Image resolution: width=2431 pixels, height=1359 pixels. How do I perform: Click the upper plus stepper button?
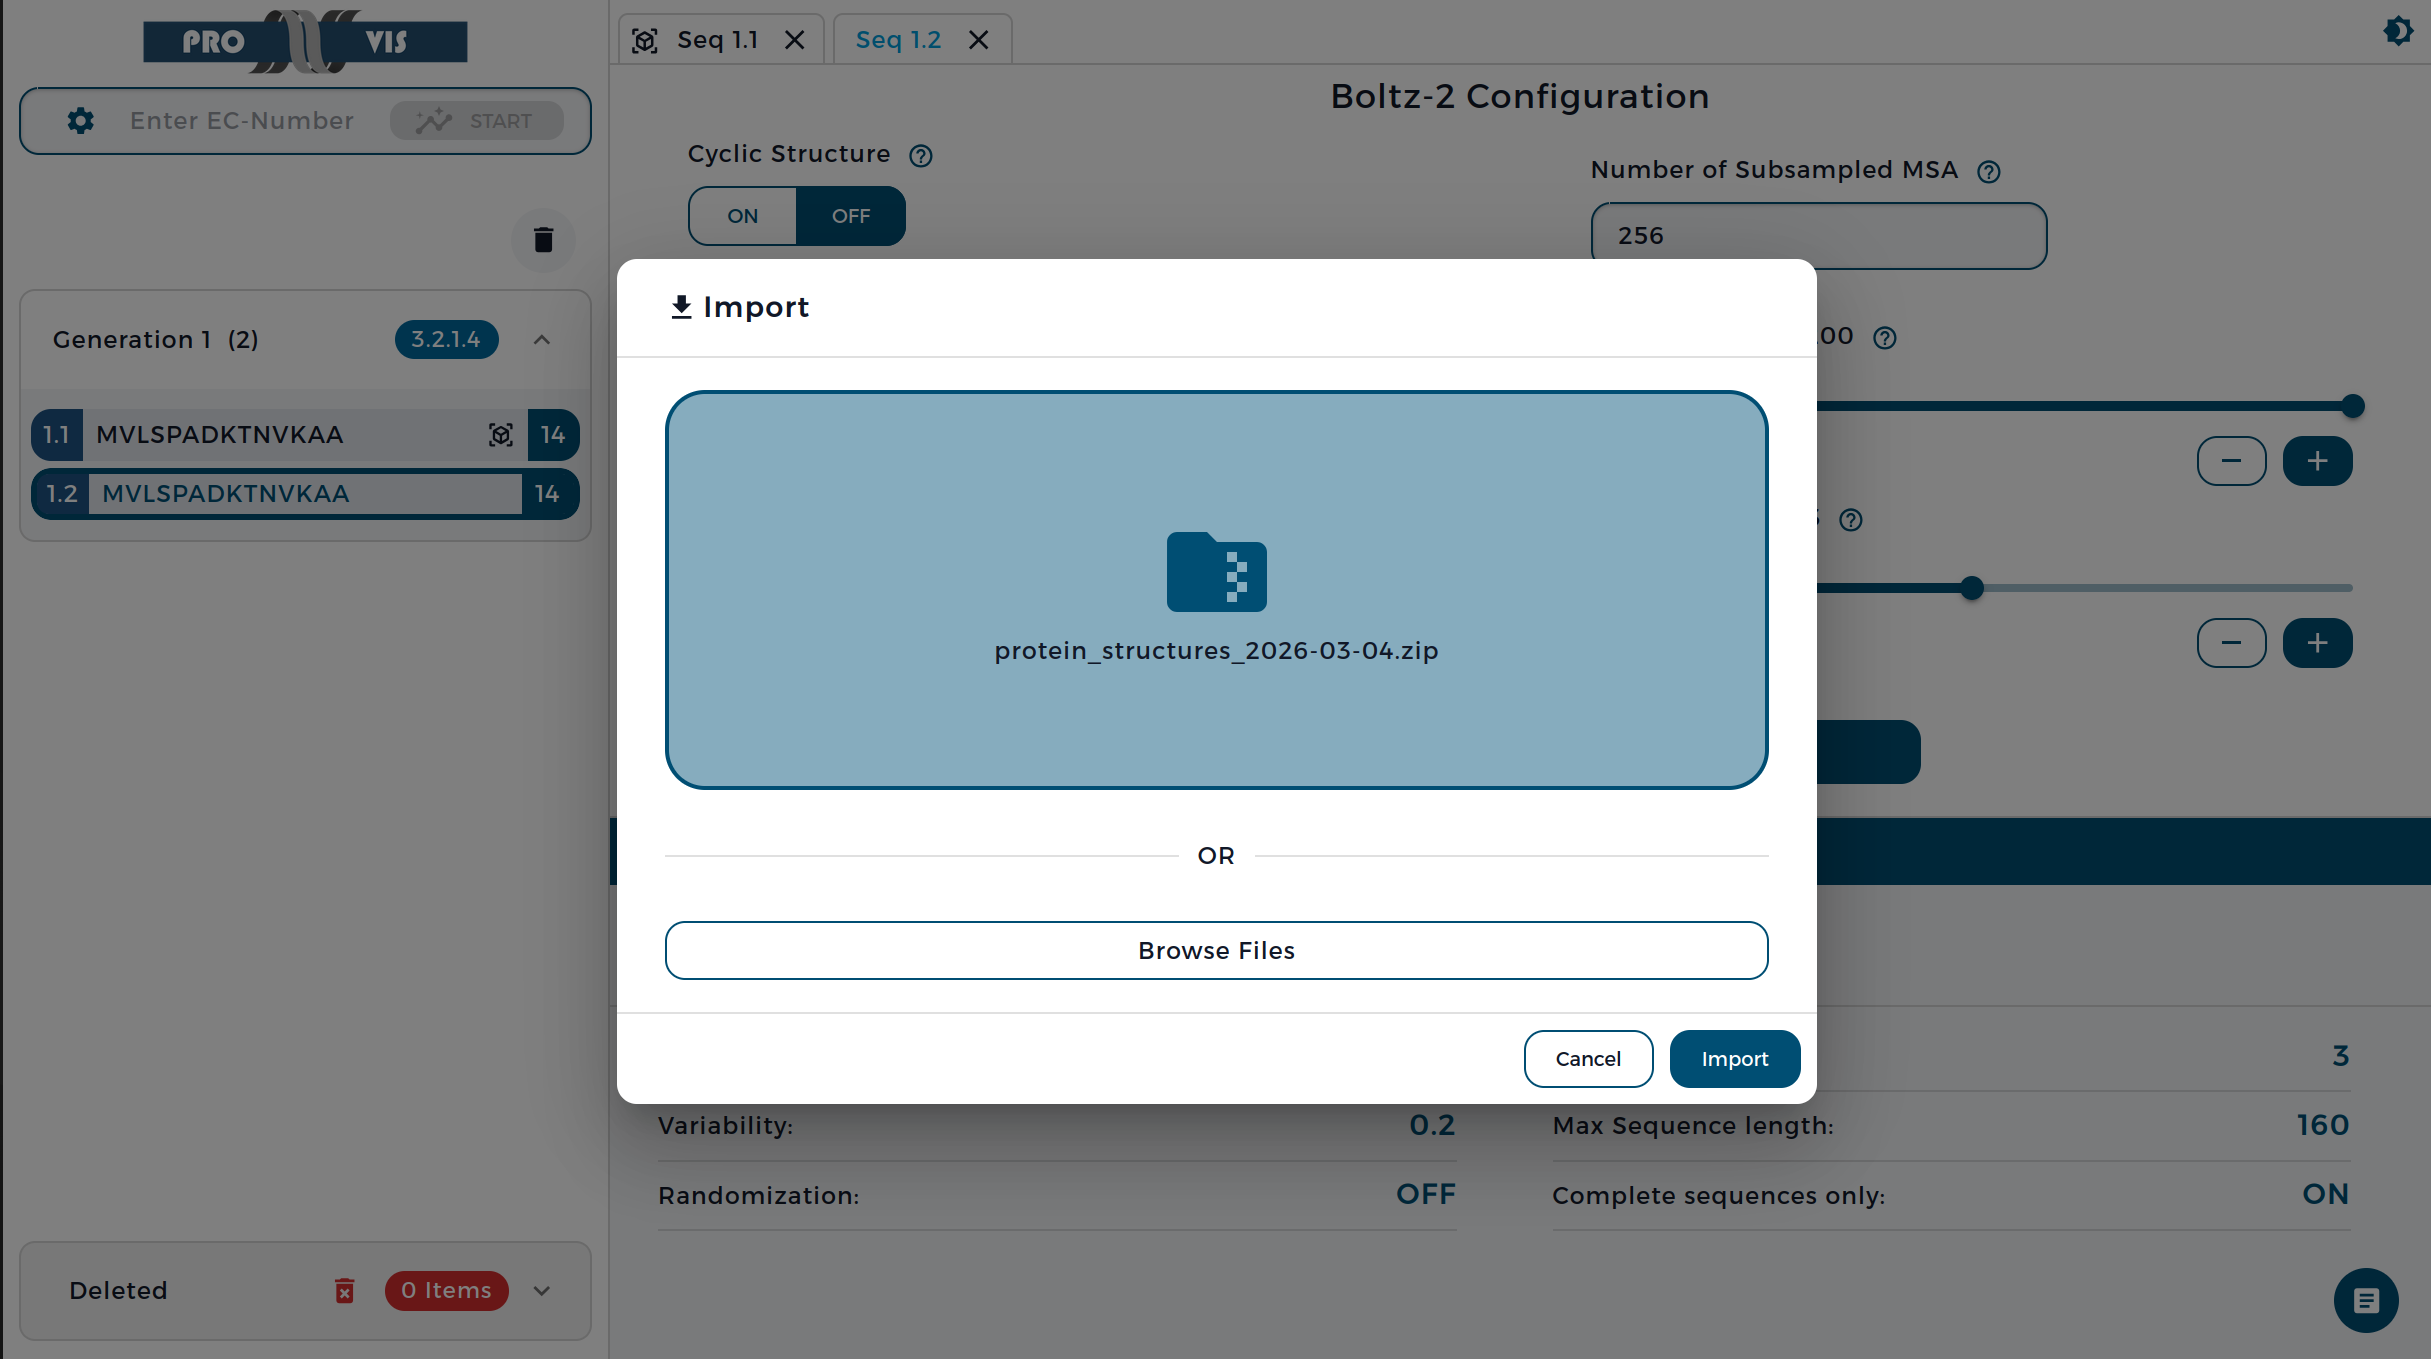[2317, 461]
